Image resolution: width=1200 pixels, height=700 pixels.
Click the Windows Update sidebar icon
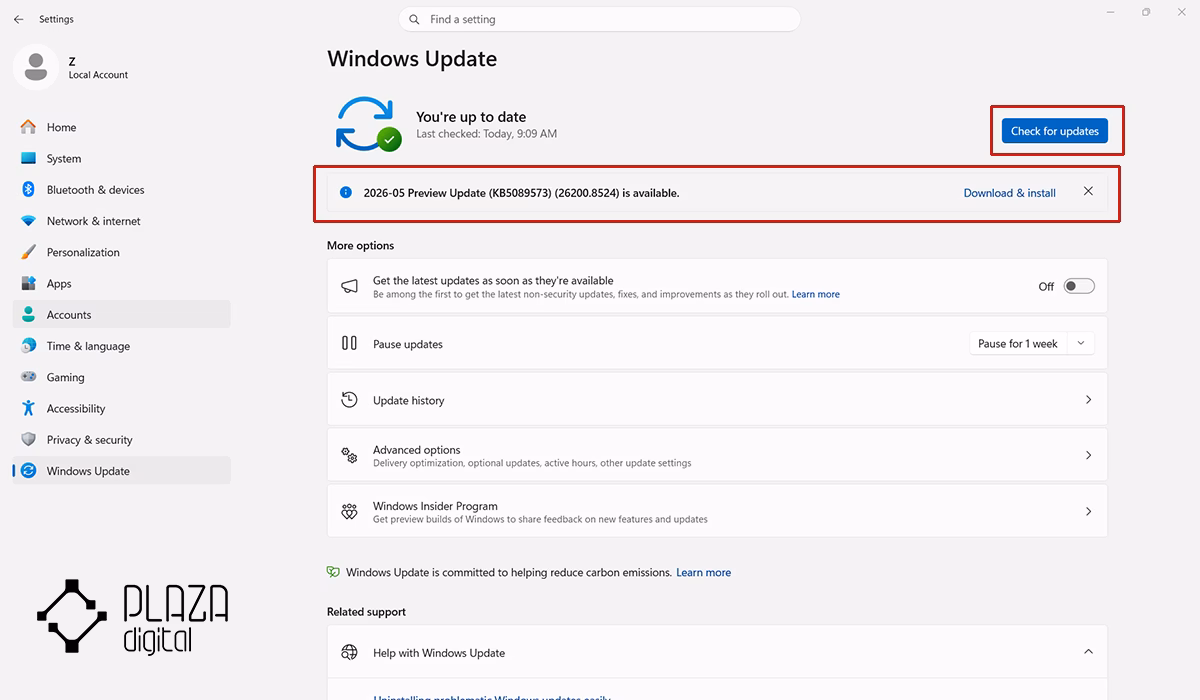(28, 471)
